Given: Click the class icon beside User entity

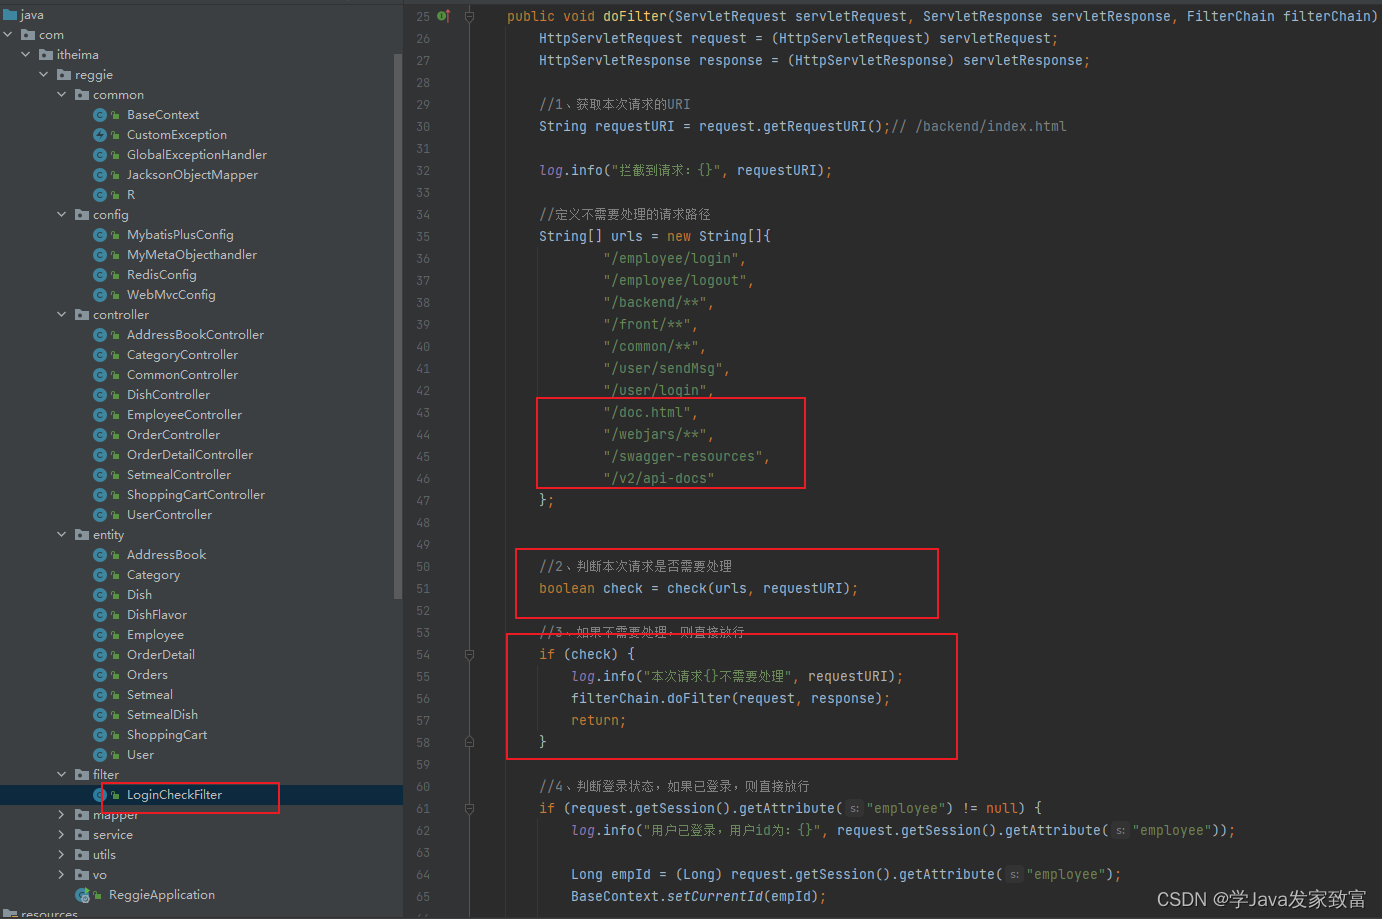Looking at the screenshot, I should [100, 755].
